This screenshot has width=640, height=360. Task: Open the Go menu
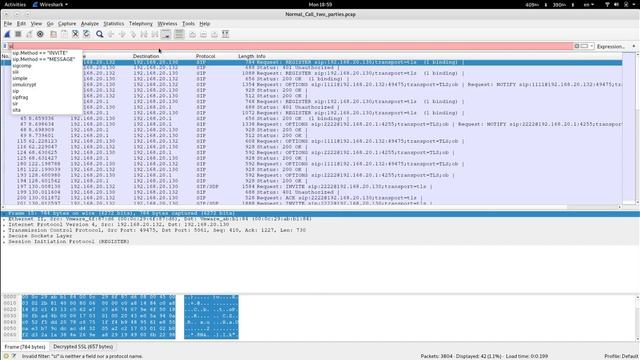click(50, 24)
